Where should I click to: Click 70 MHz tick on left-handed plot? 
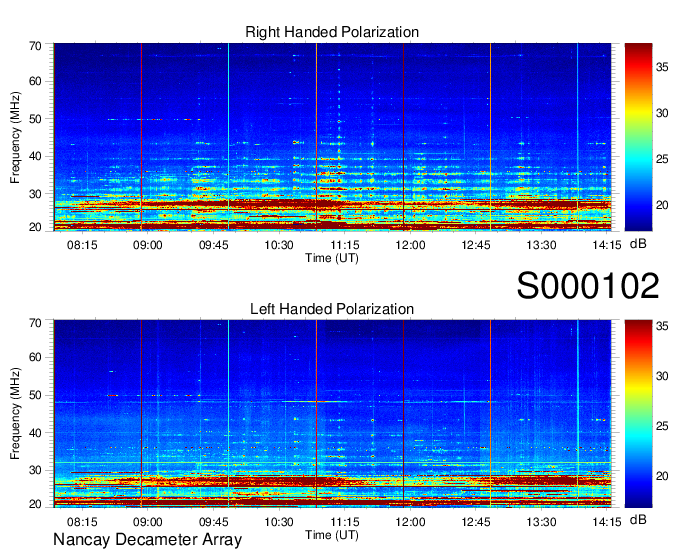[35, 323]
